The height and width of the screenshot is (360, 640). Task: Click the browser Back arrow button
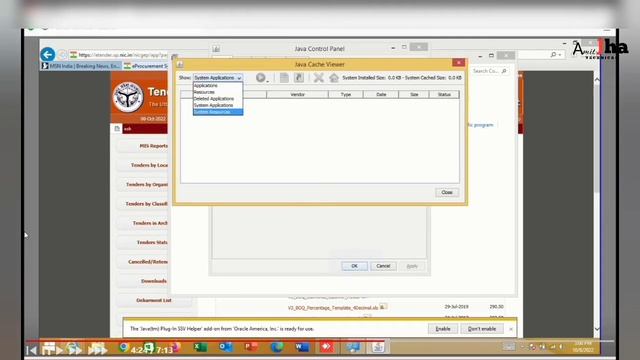48,54
